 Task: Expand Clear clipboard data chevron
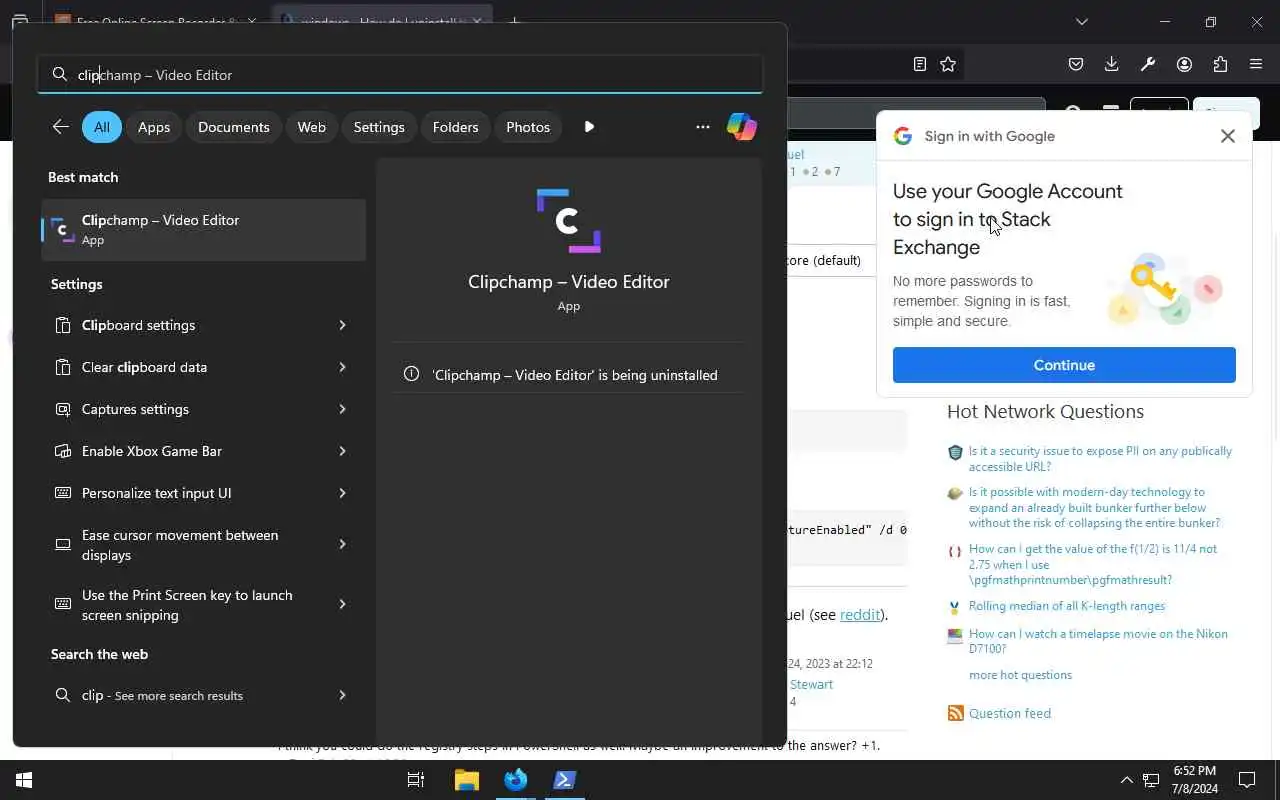[x=342, y=367]
